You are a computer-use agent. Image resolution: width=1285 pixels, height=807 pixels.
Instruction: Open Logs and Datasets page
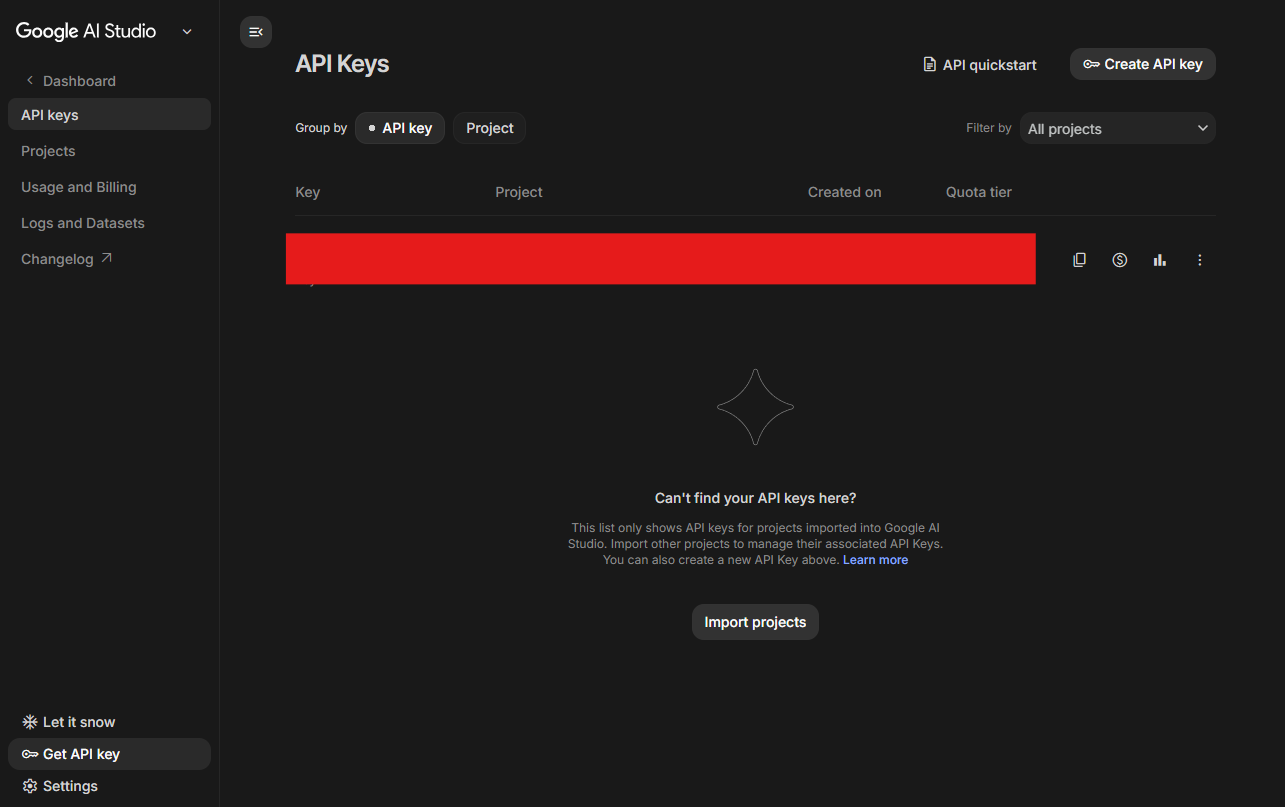83,223
